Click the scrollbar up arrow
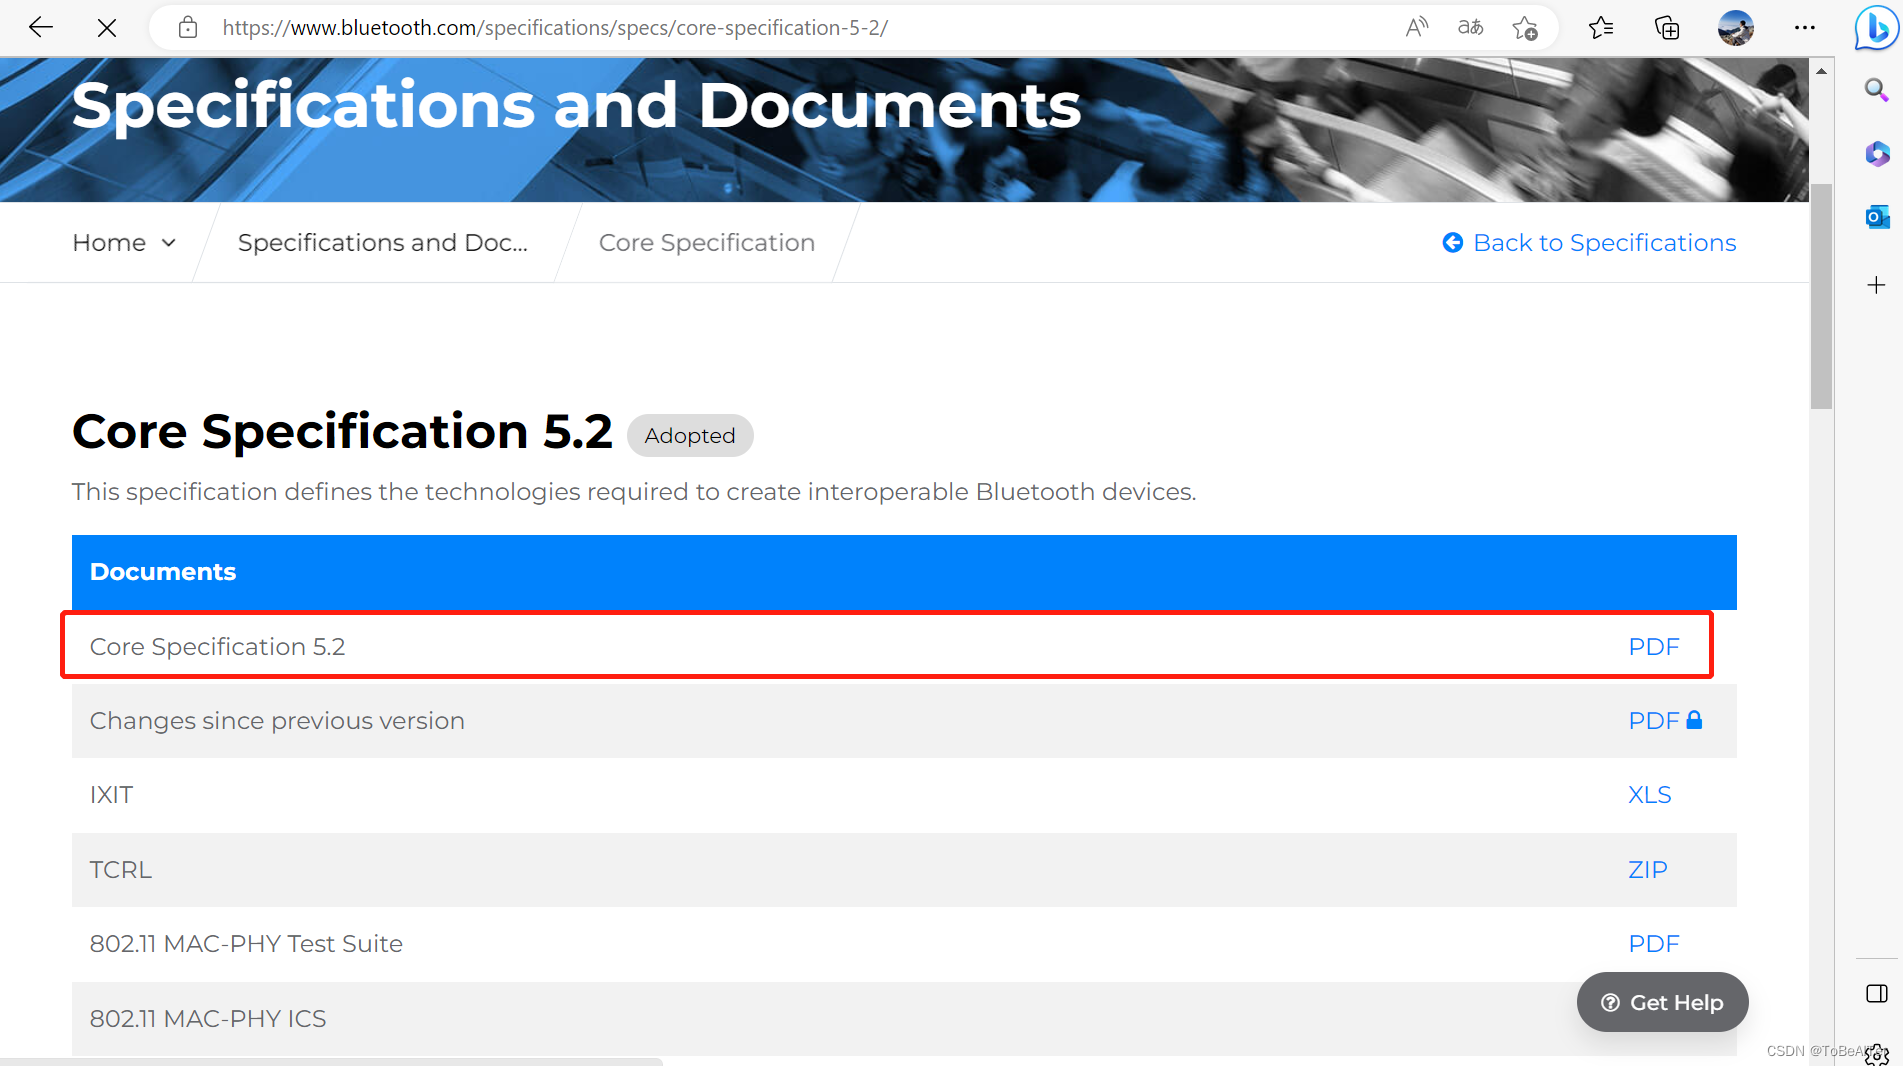Screen dimensions: 1903x1066 (x=1821, y=71)
